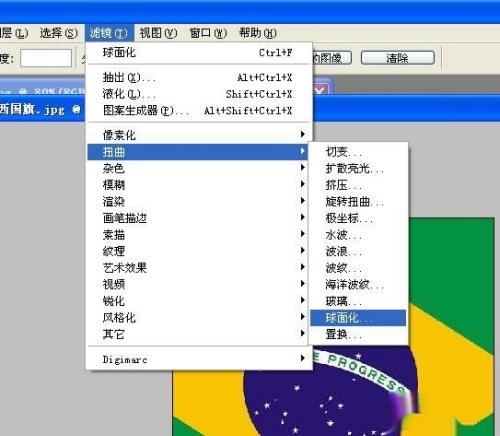Select 球面化... distort filter

(358, 318)
